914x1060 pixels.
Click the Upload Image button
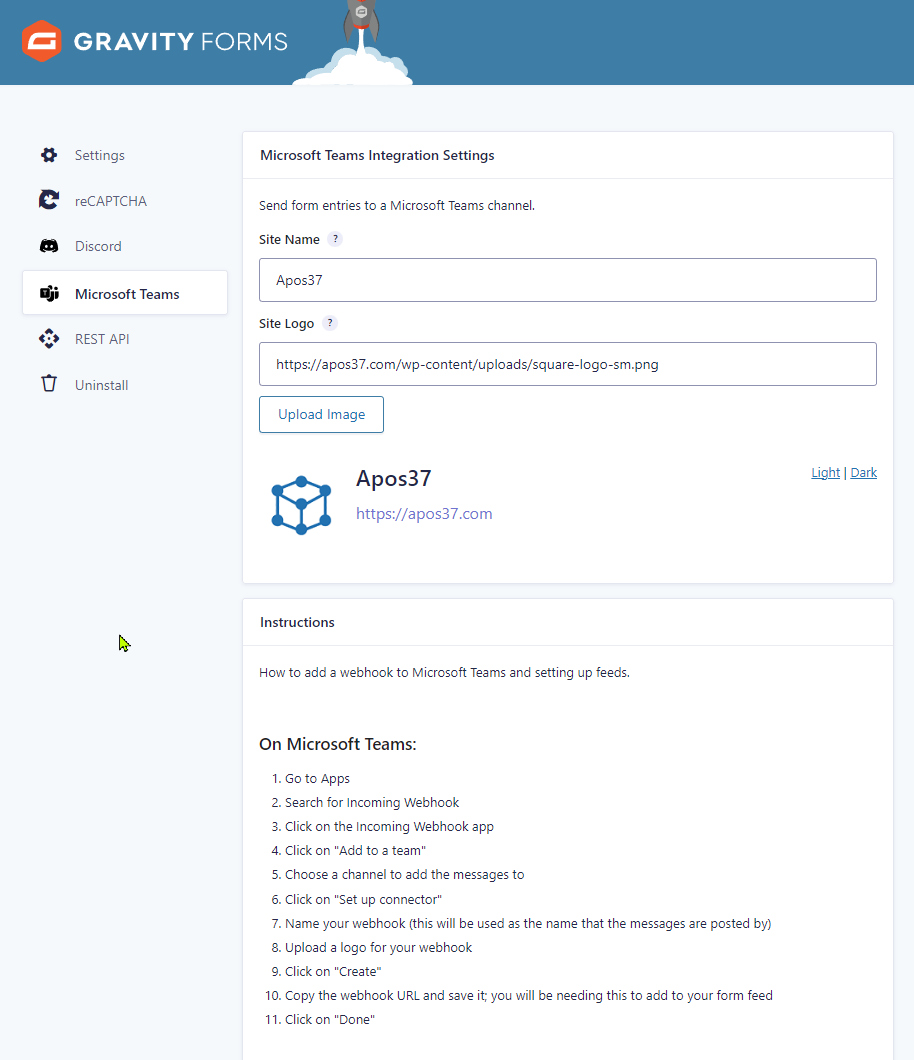321,414
